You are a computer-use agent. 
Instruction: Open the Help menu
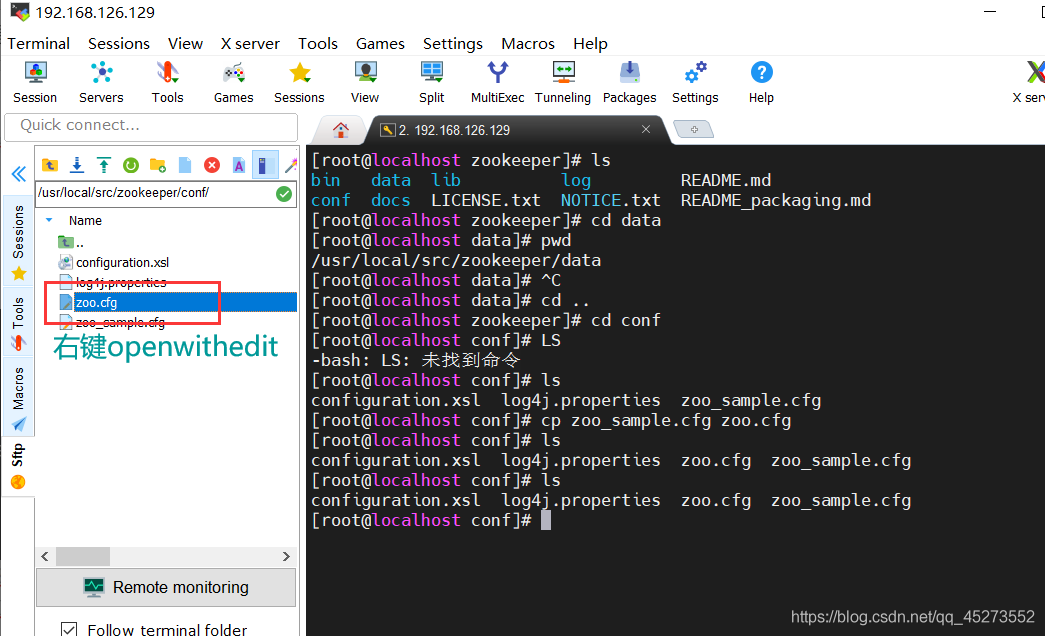coord(590,43)
